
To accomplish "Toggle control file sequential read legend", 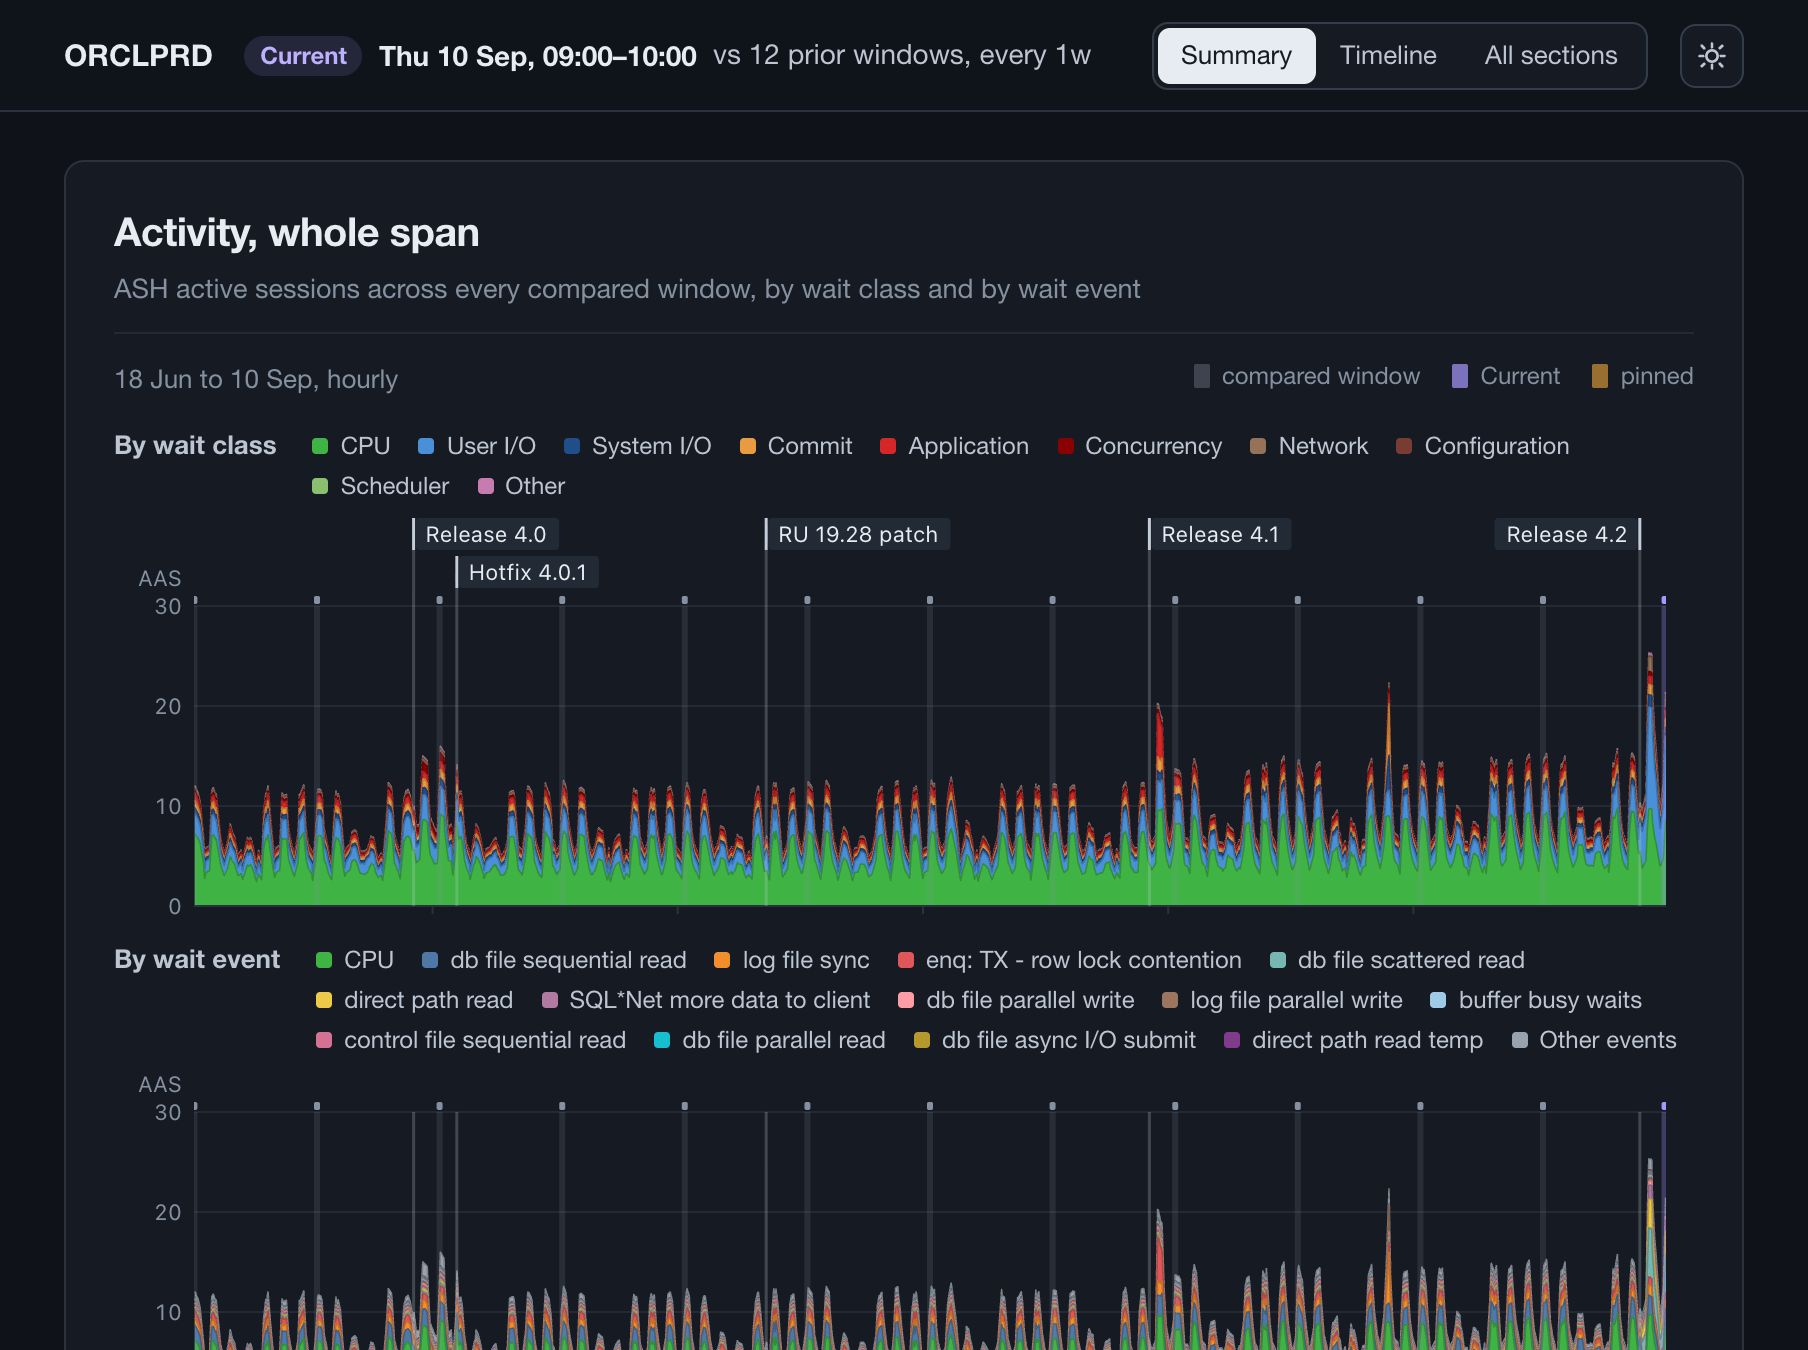I will coord(471,1040).
